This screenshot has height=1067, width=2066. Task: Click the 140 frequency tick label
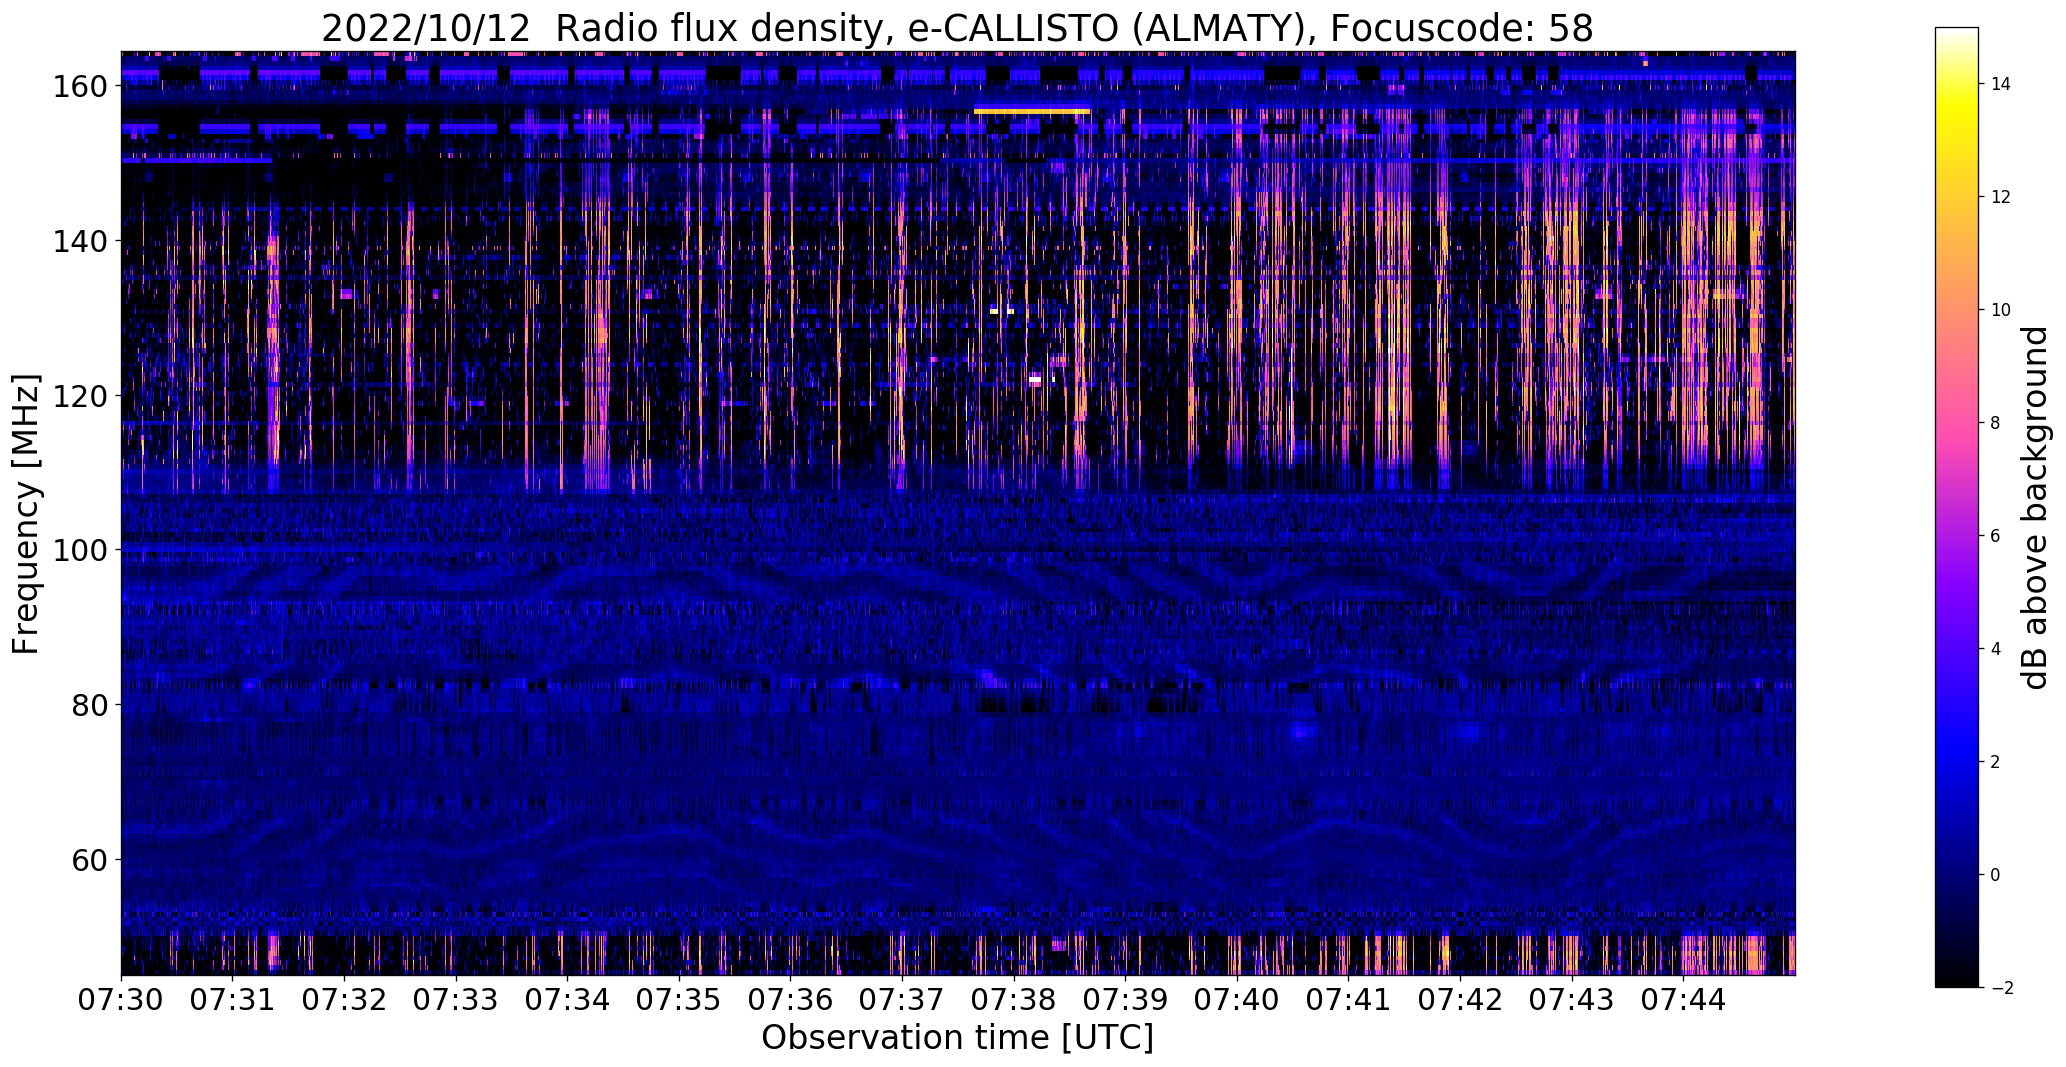80,241
